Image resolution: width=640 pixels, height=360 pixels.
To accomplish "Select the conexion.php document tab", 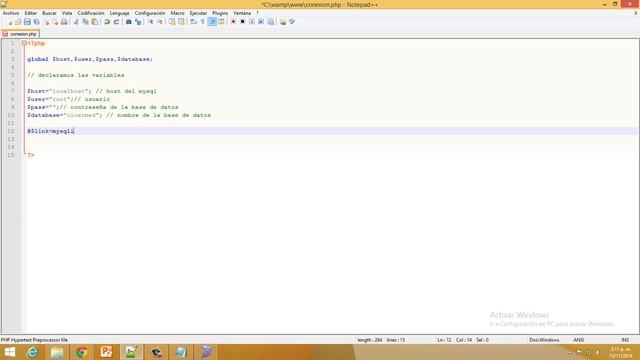I will coord(20,34).
